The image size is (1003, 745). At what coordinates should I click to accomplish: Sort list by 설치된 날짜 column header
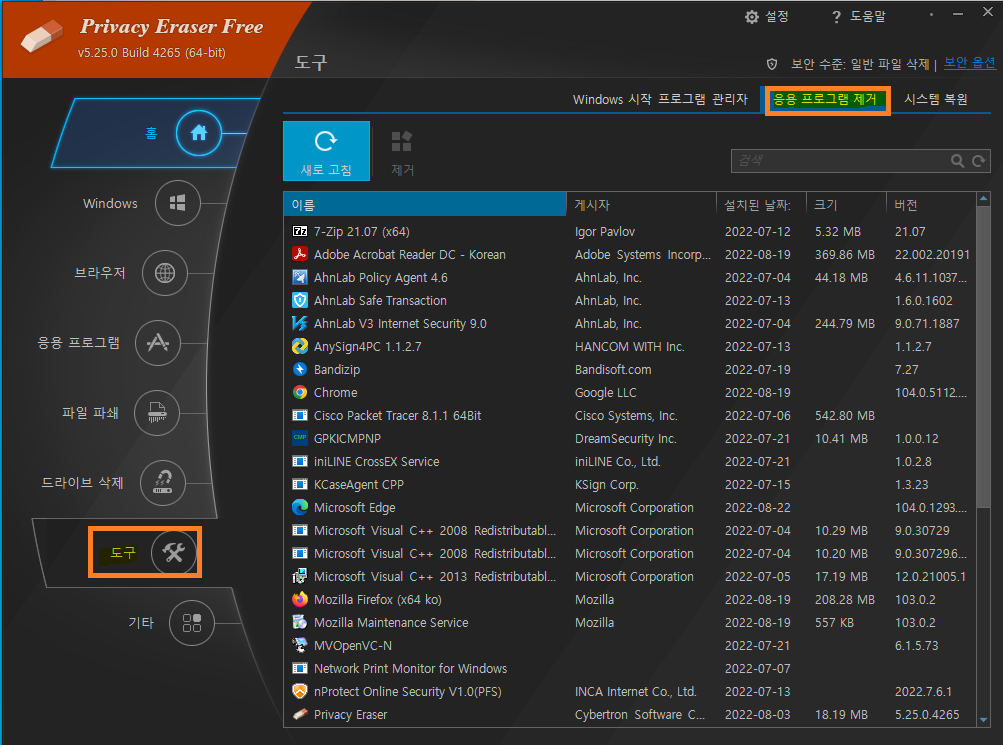click(761, 205)
